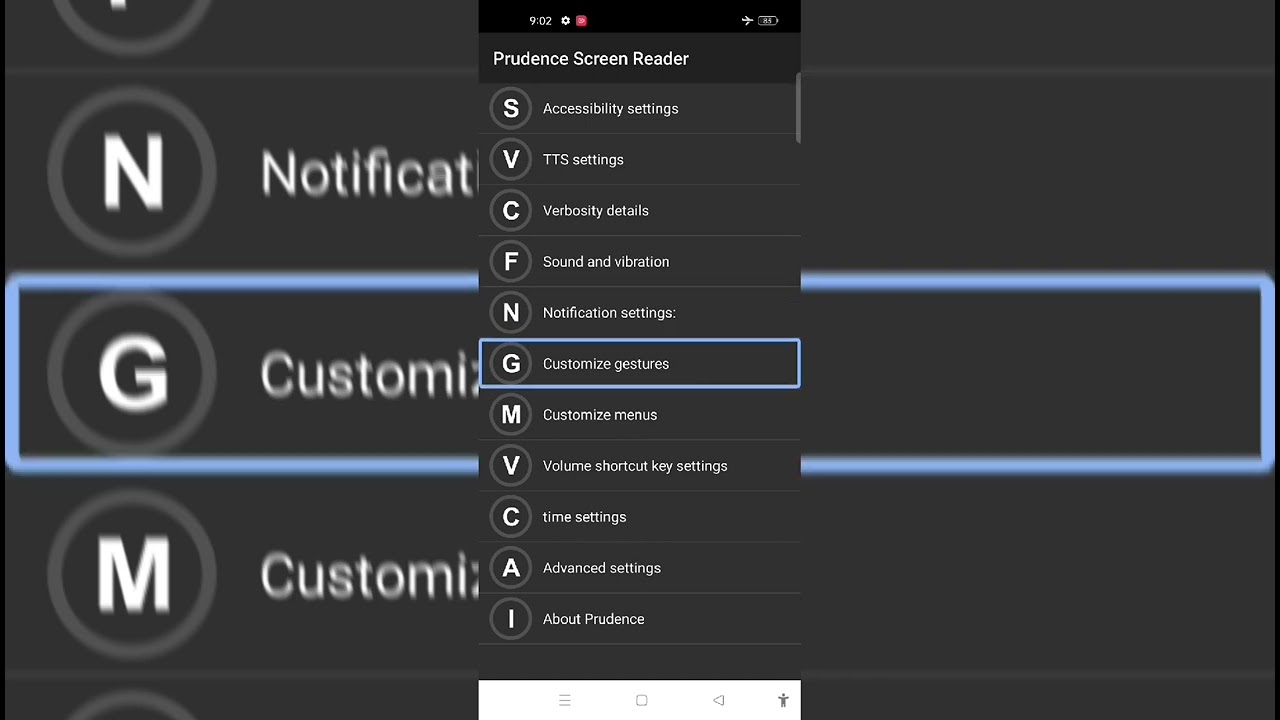Tap the settings gear status icon
The height and width of the screenshot is (720, 1280).
point(565,20)
